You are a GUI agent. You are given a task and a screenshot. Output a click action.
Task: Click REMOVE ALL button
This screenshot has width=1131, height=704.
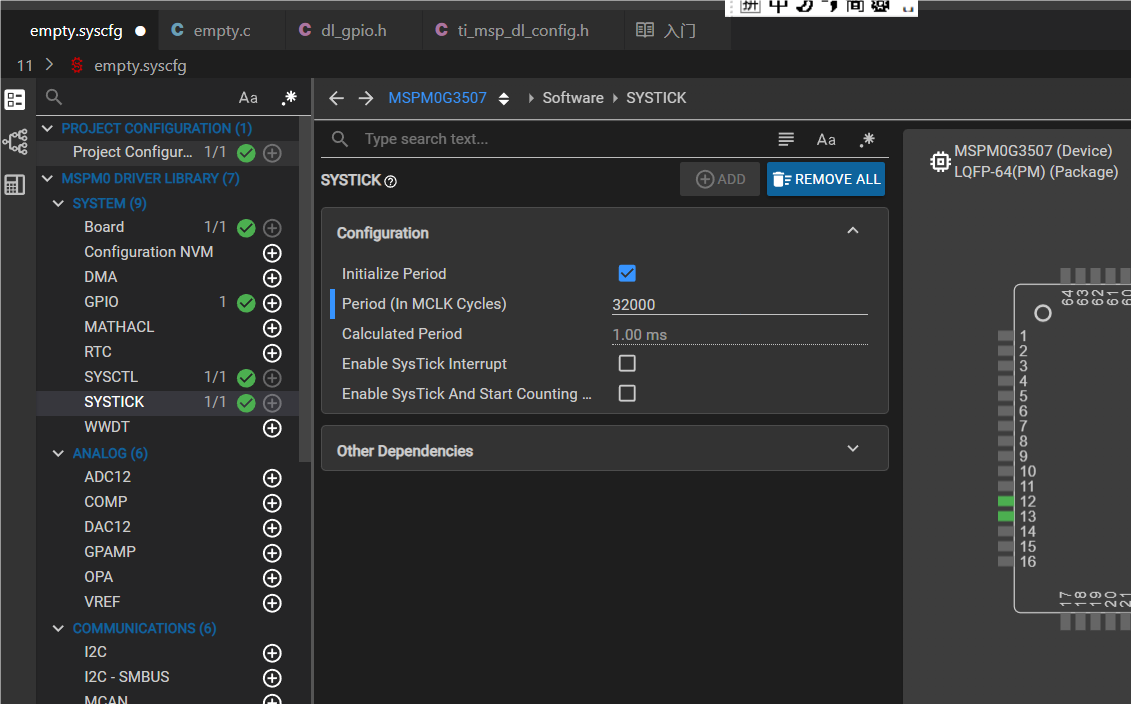coord(826,179)
